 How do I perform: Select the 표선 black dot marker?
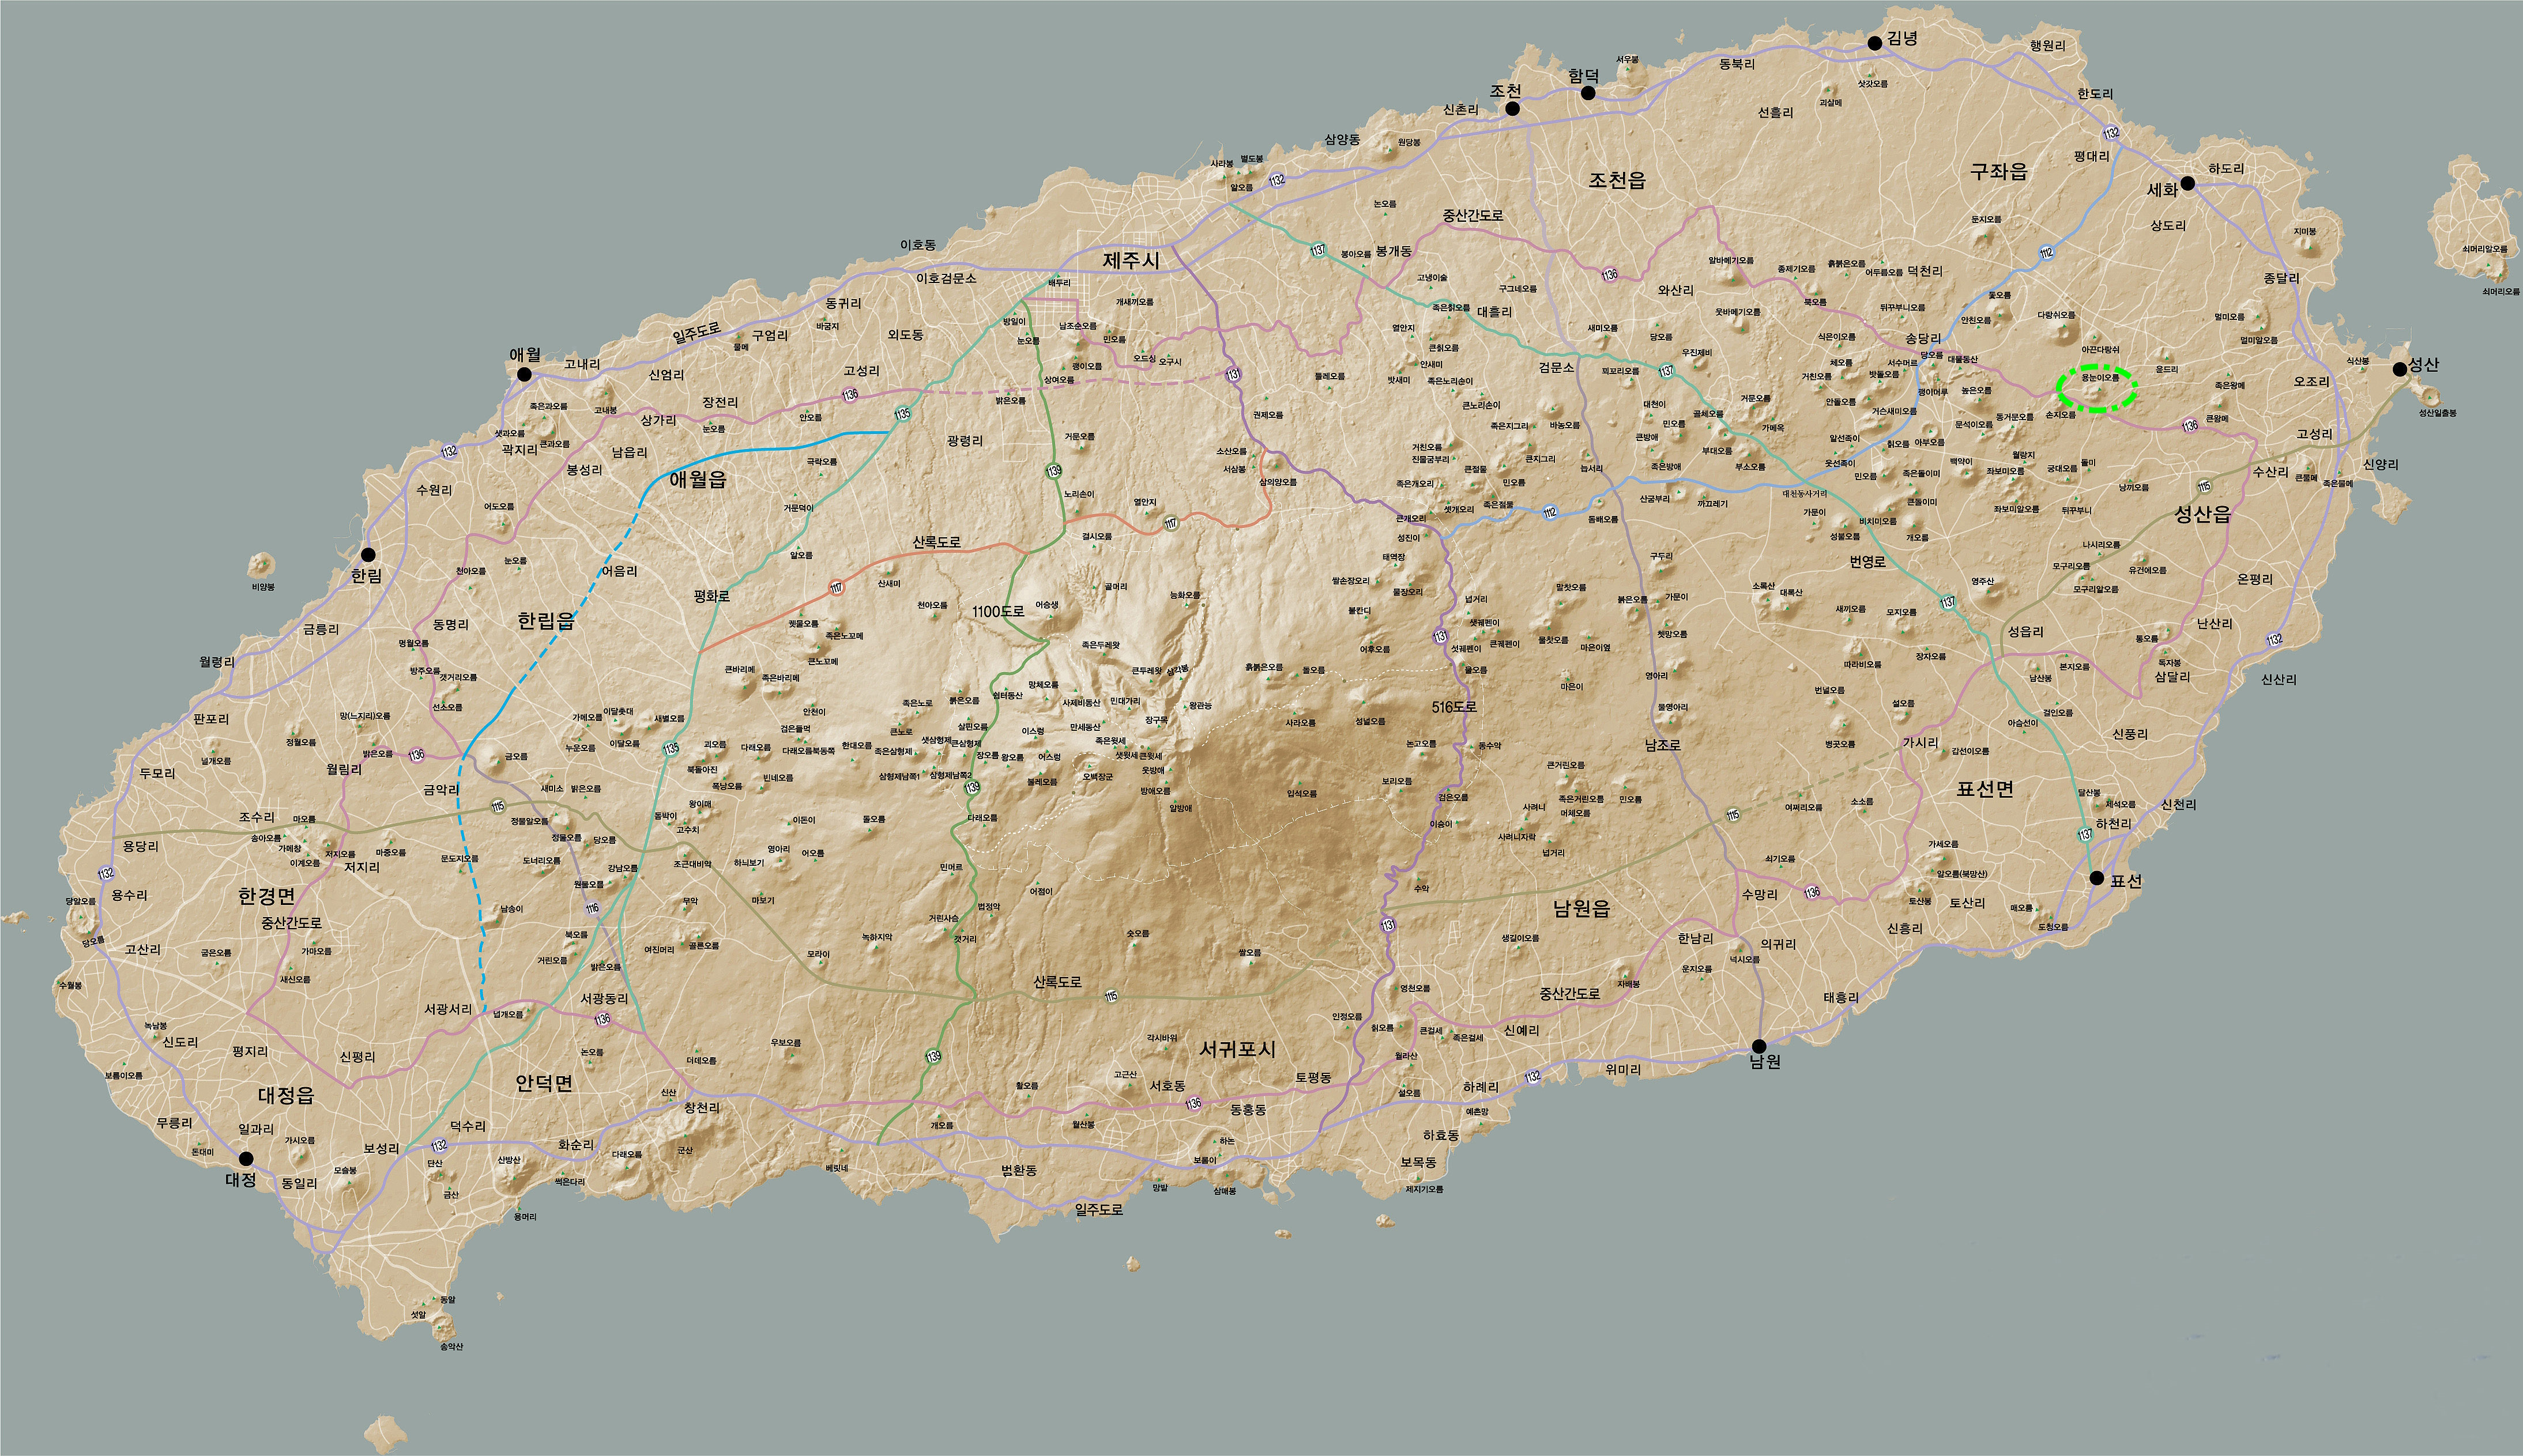pos(2097,878)
